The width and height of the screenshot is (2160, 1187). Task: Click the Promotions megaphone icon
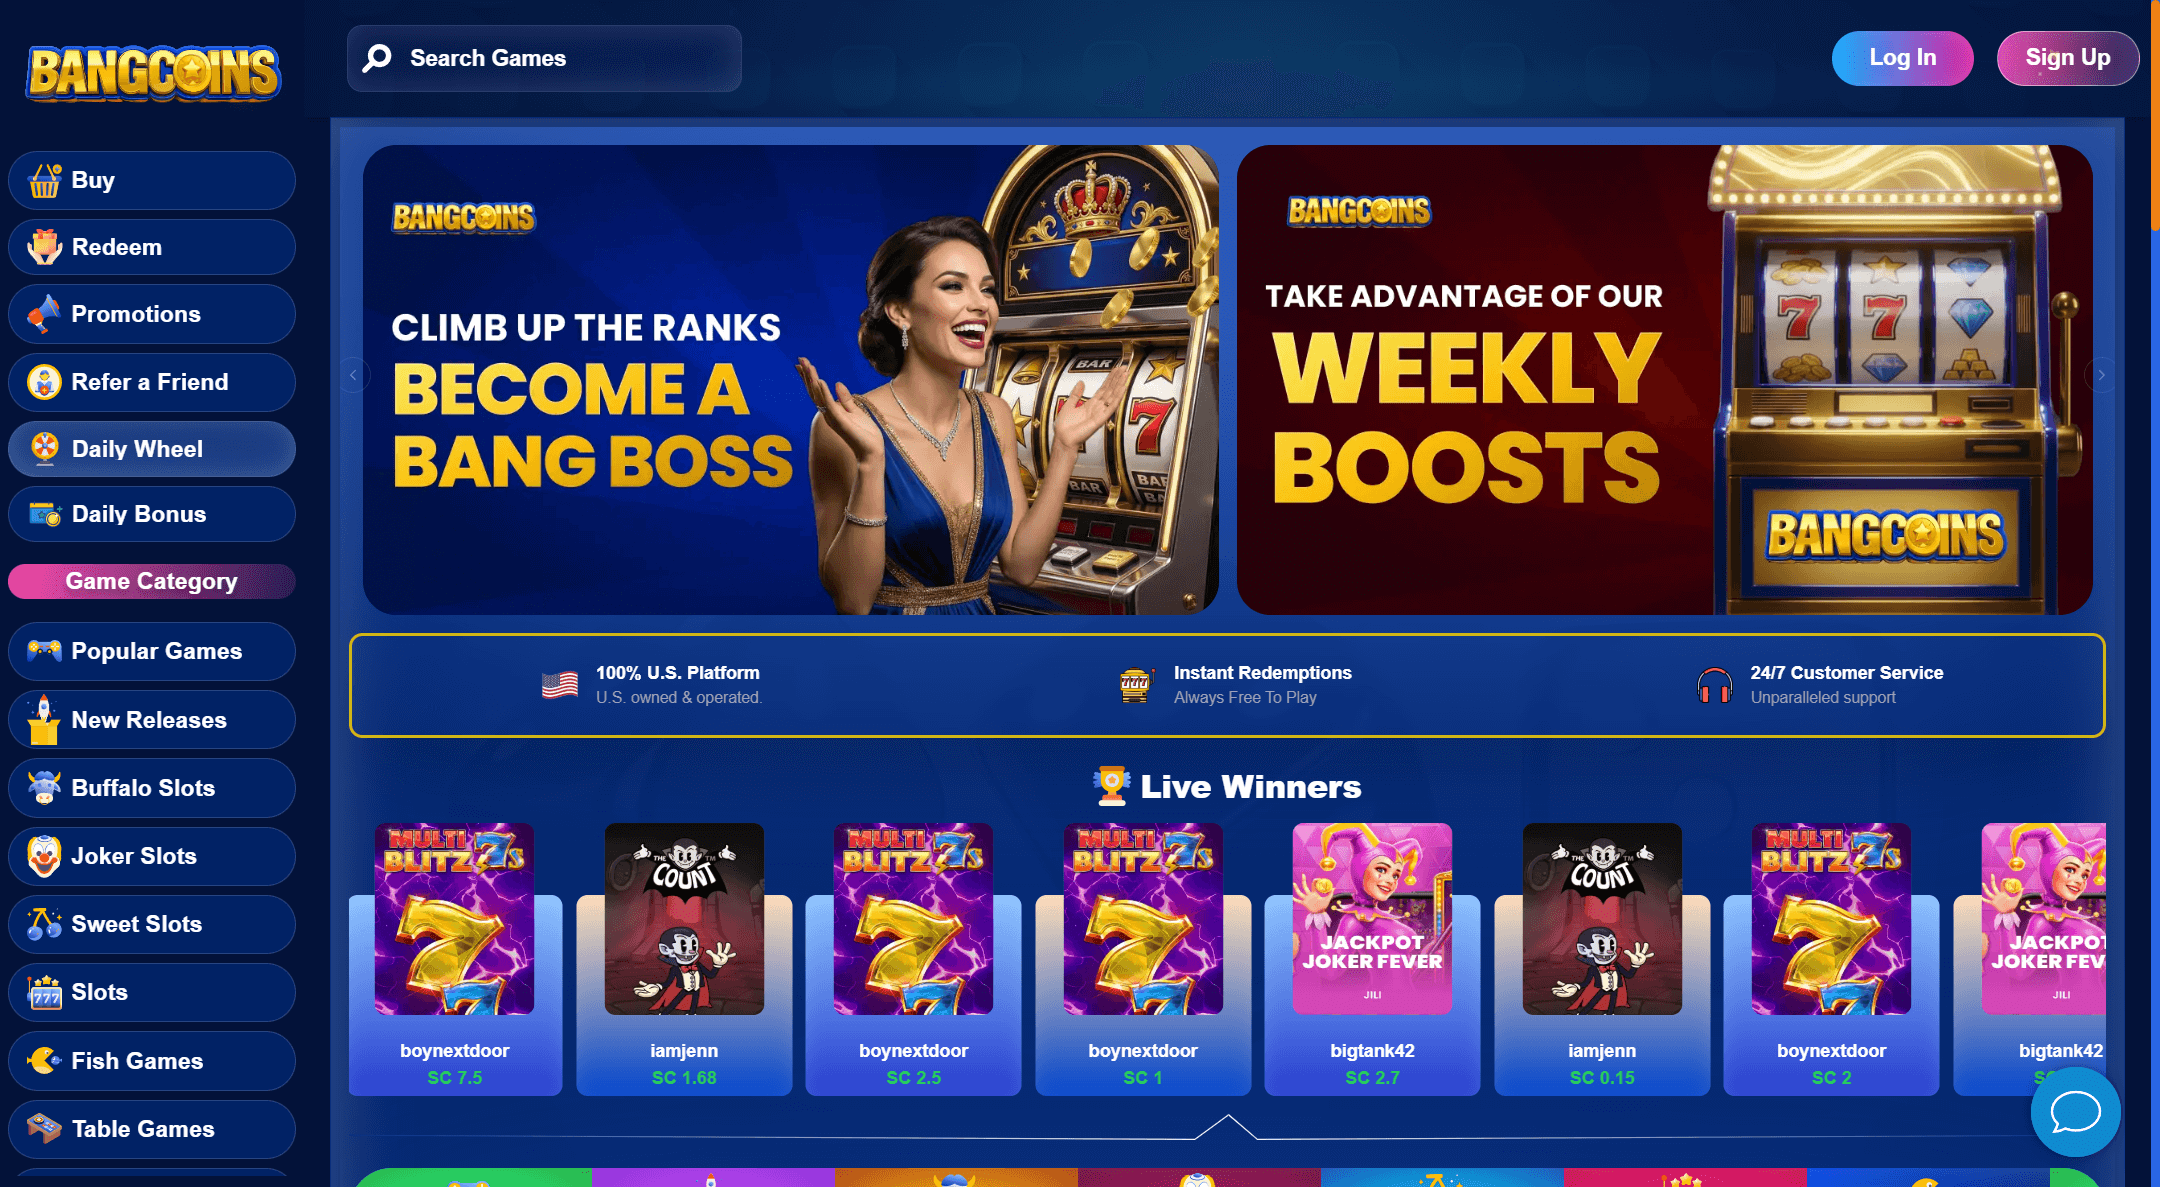(44, 314)
